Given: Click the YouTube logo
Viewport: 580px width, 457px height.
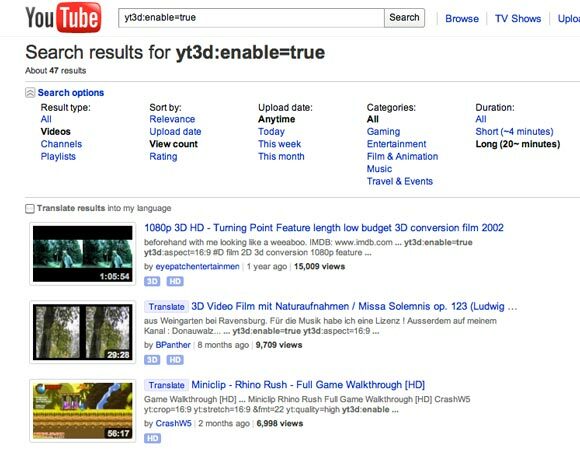Looking at the screenshot, I should 63,17.
